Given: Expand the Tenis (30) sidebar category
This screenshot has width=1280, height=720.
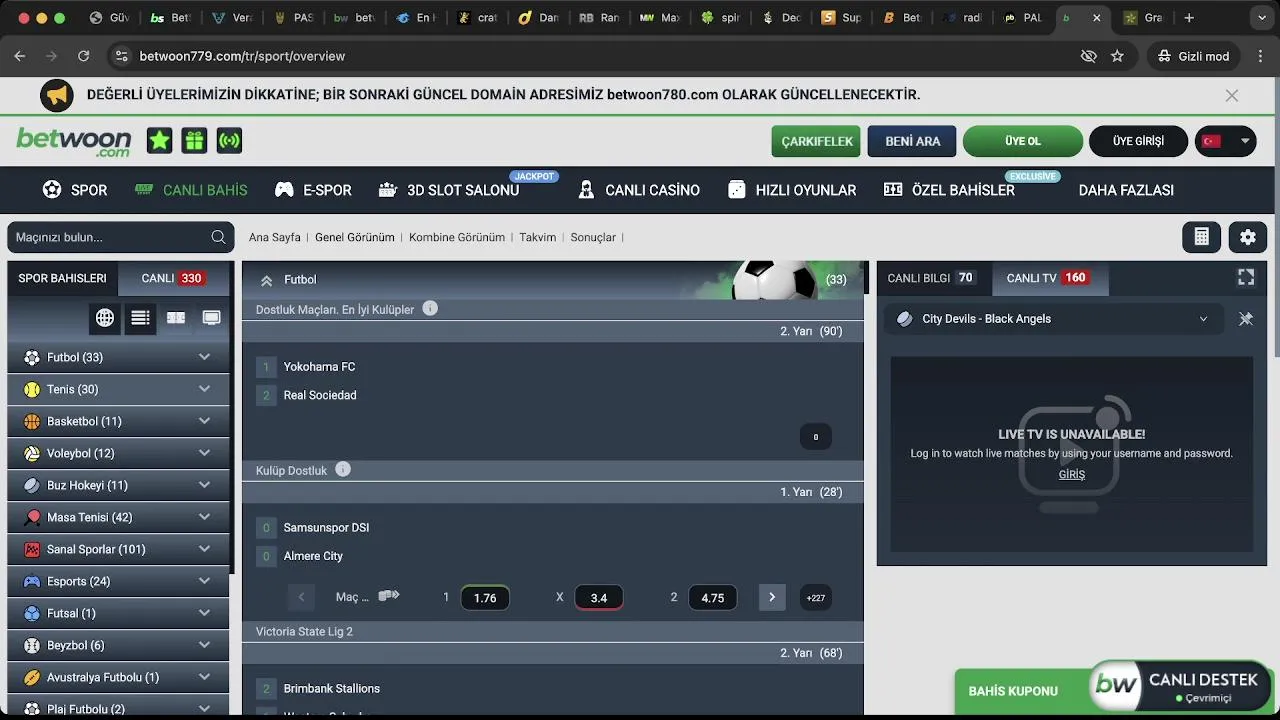Looking at the screenshot, I should [118, 389].
